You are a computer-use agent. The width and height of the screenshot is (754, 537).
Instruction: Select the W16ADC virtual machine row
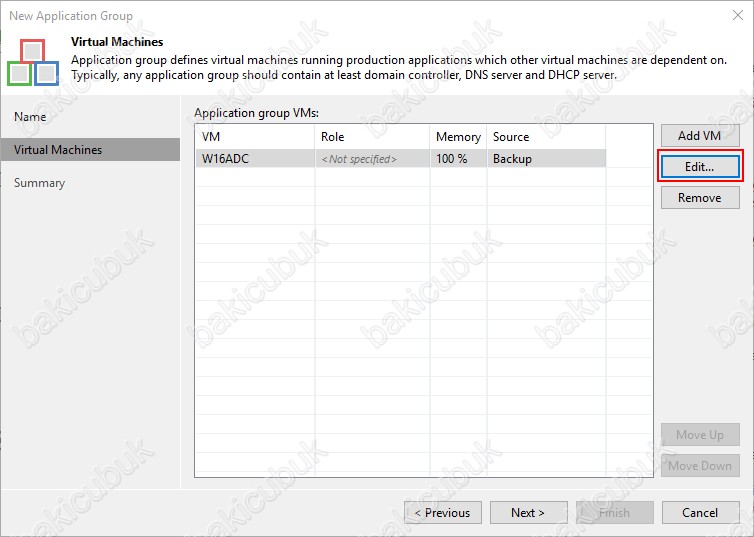[254, 159]
